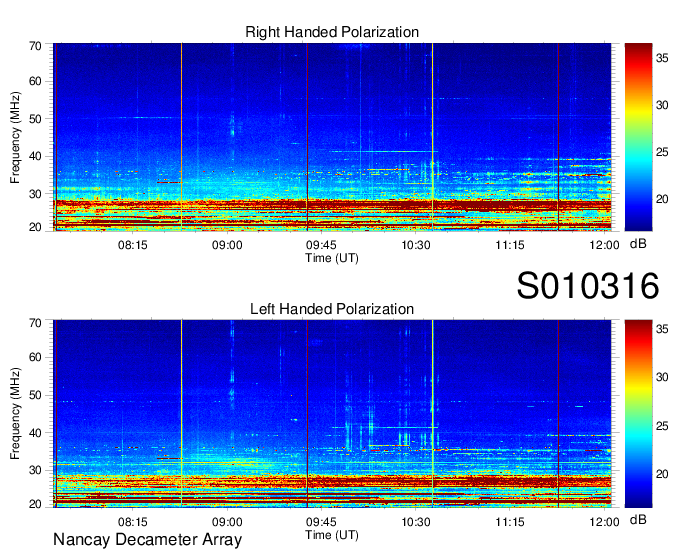Click the 10:30 time tick on bottom plot
Viewport: 680px width, 552px height.
(416, 522)
